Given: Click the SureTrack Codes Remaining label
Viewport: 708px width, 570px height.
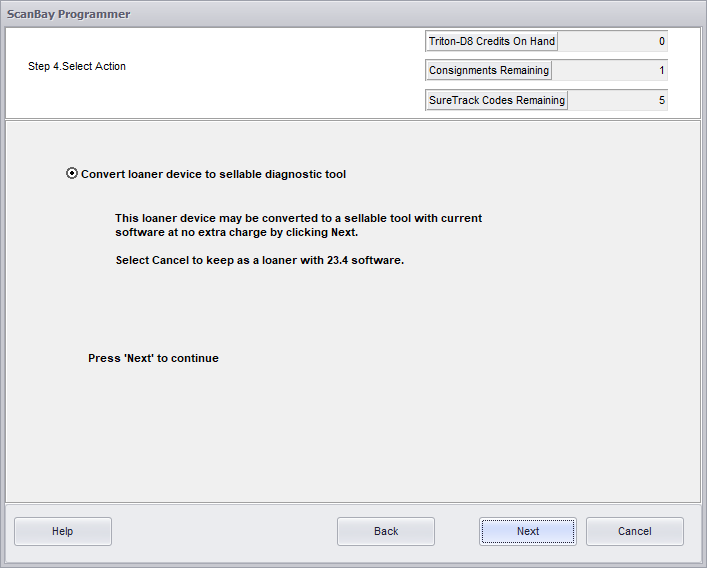Looking at the screenshot, I should coord(496,100).
